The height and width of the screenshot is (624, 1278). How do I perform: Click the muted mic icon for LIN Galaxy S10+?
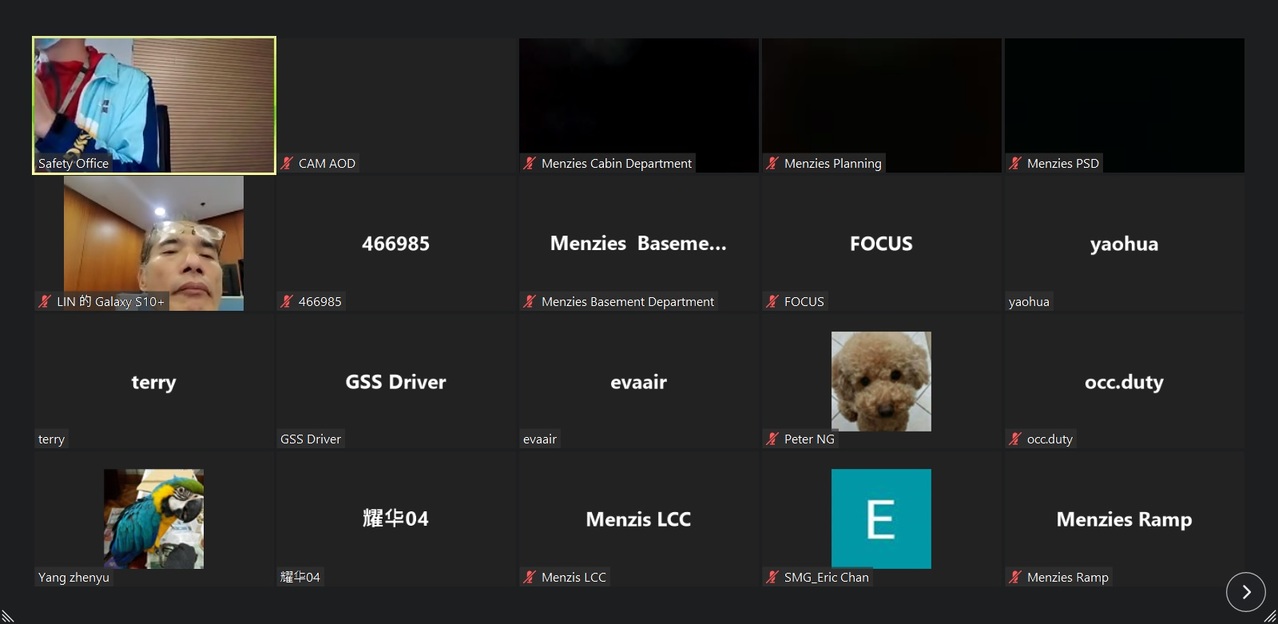(x=45, y=301)
